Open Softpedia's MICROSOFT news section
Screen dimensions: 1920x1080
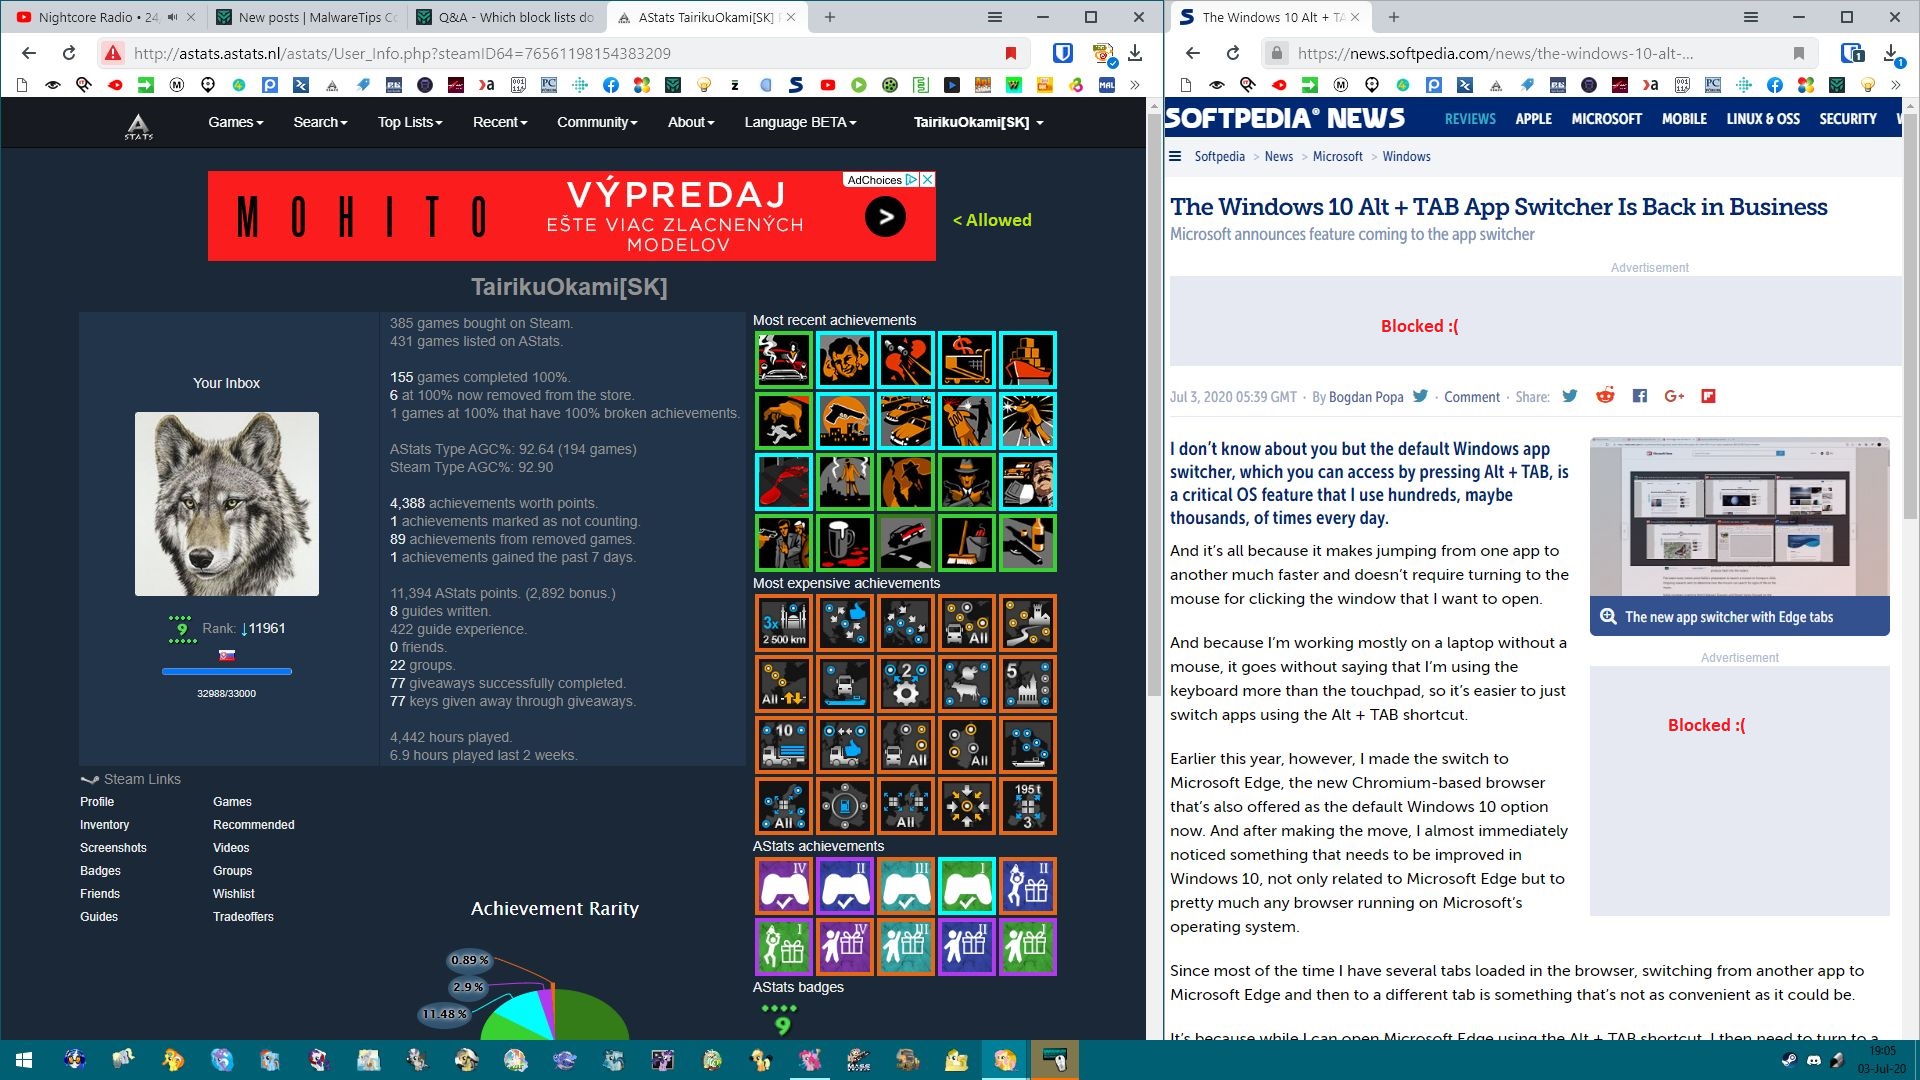[1606, 119]
